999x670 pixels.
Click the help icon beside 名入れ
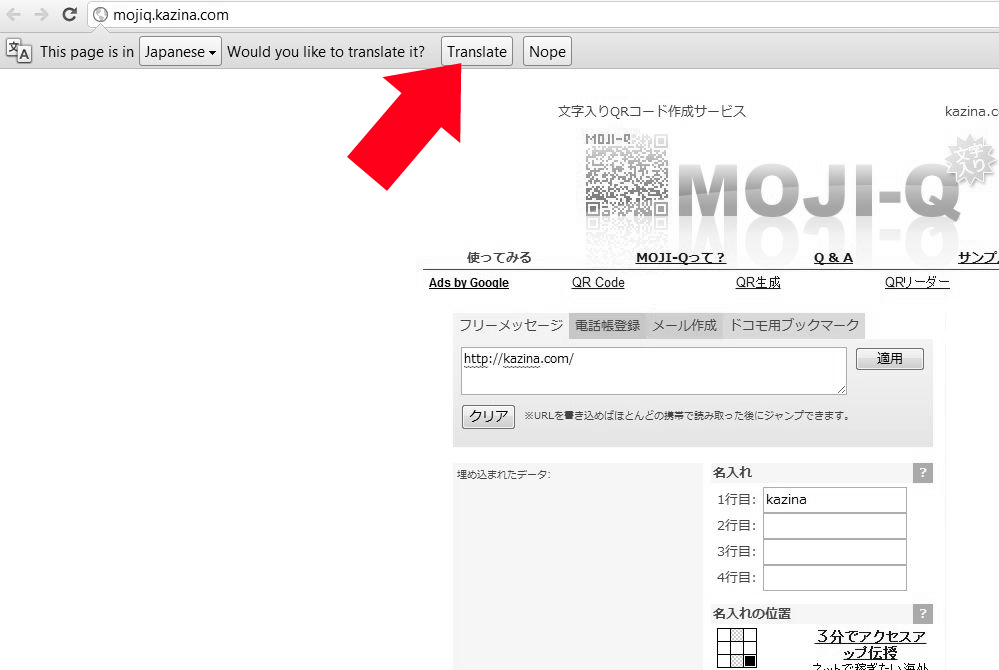click(x=922, y=473)
